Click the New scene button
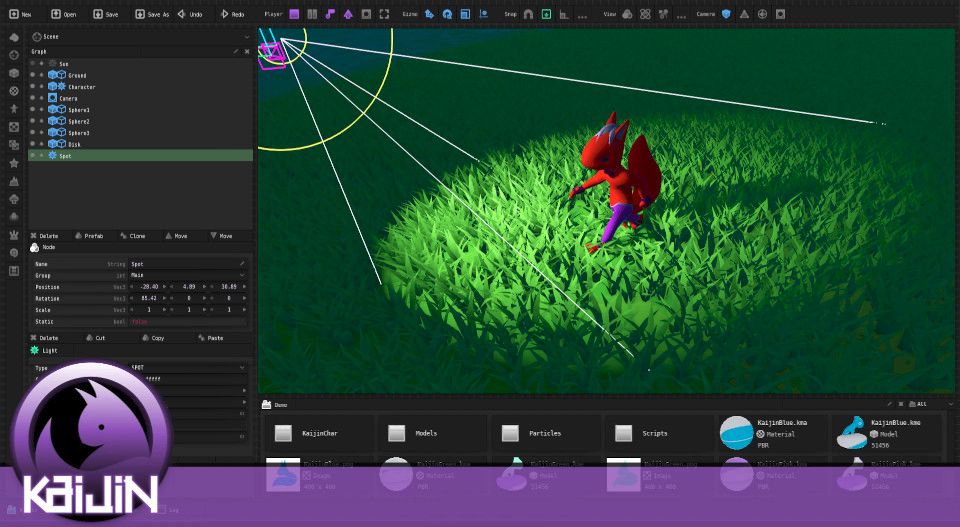 pyautogui.click(x=20, y=13)
